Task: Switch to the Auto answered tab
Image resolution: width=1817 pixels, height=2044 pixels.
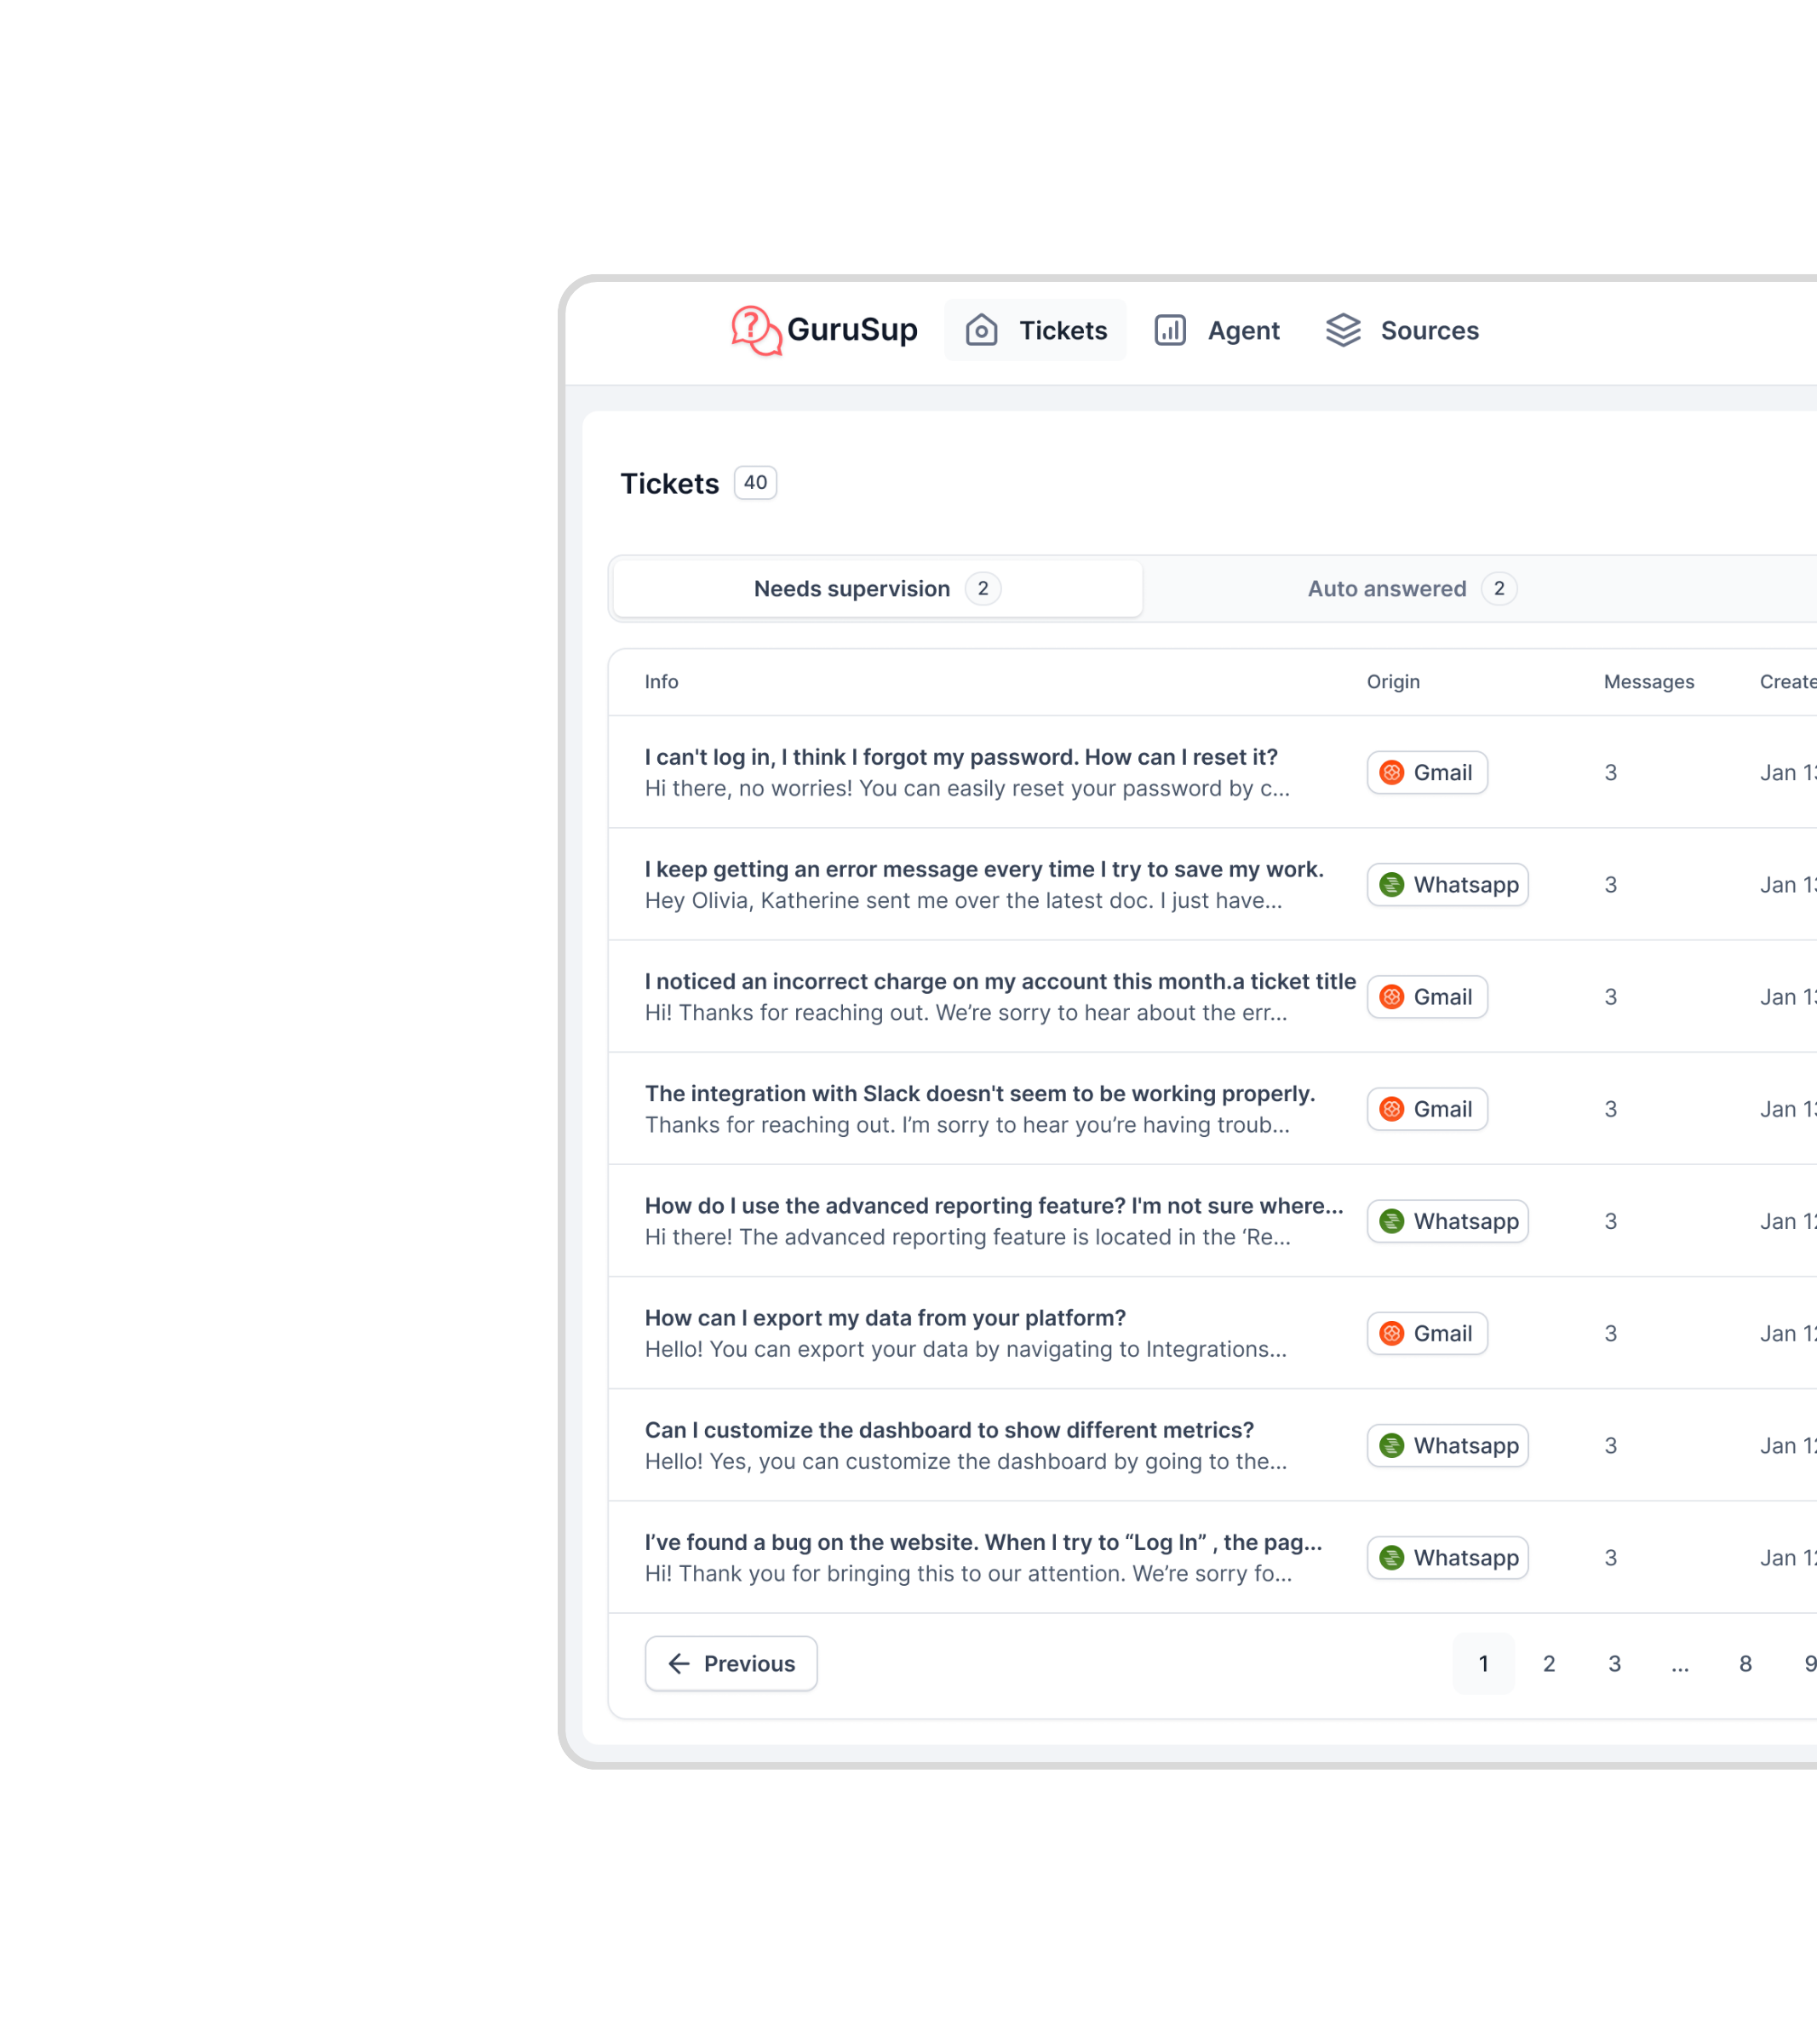Action: tap(1412, 588)
